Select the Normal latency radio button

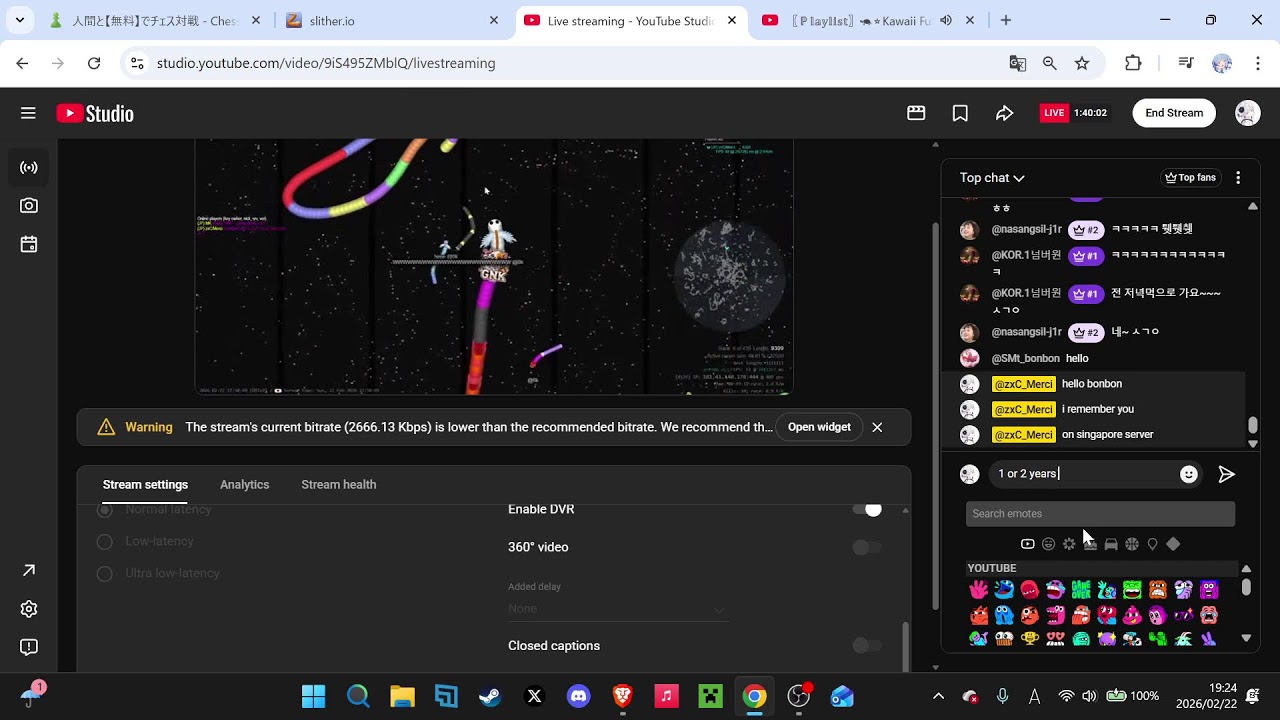(104, 510)
